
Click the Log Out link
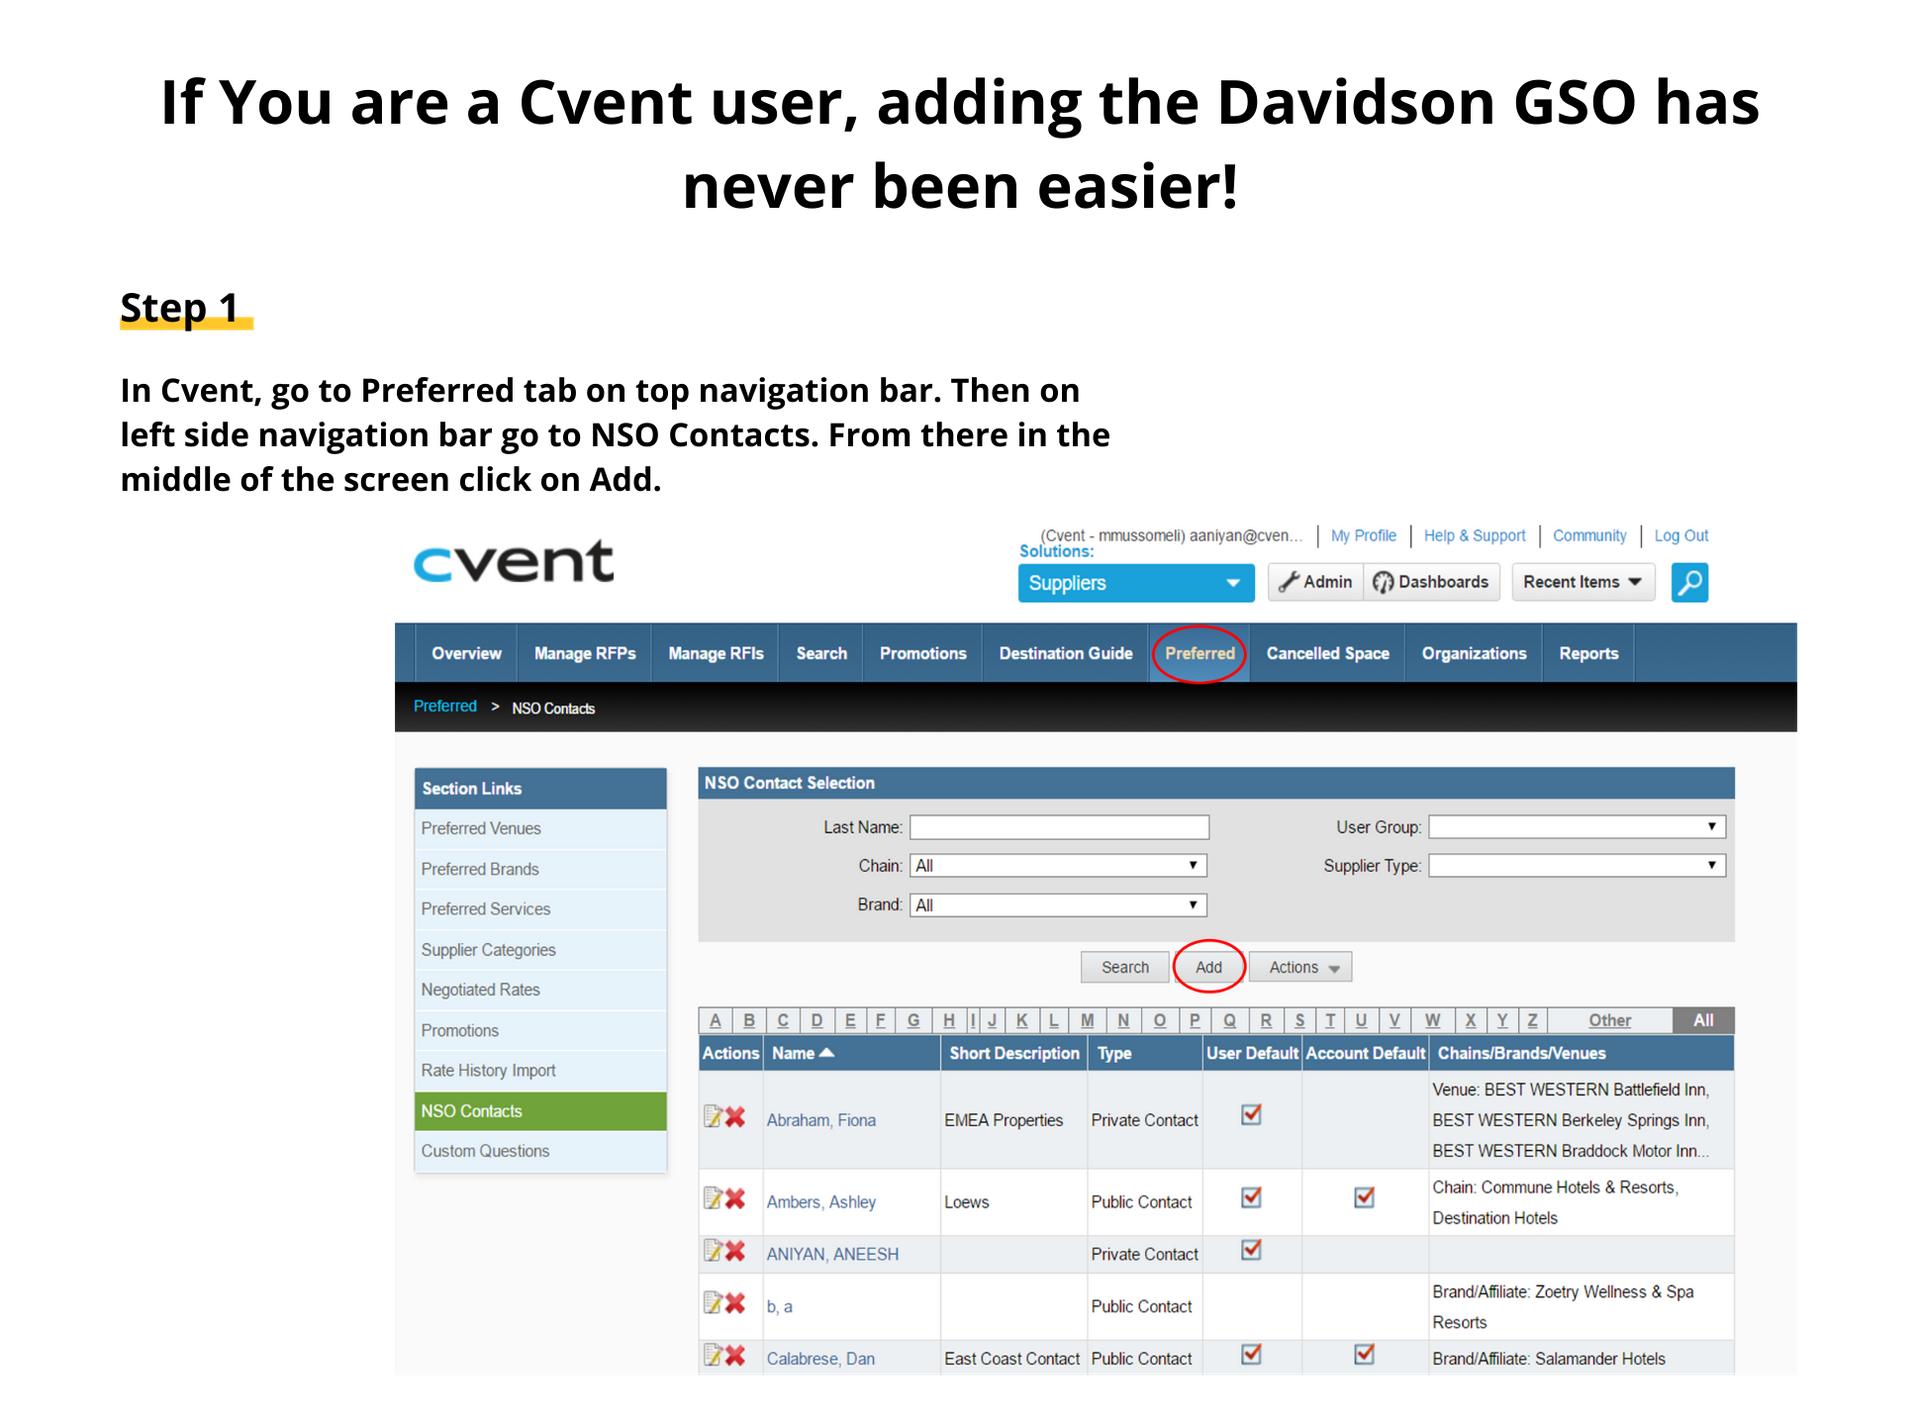pos(1681,535)
